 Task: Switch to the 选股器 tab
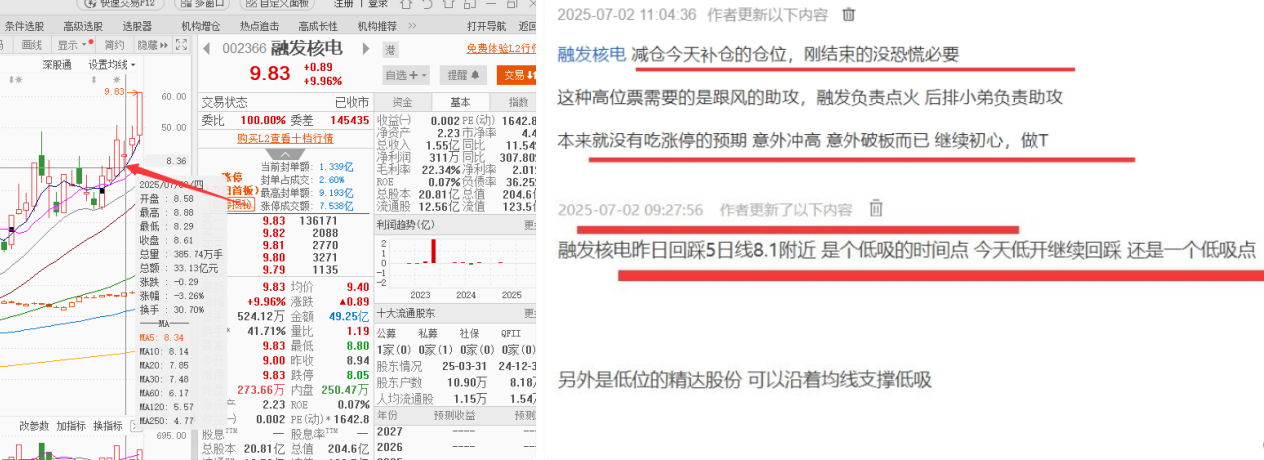click(137, 25)
